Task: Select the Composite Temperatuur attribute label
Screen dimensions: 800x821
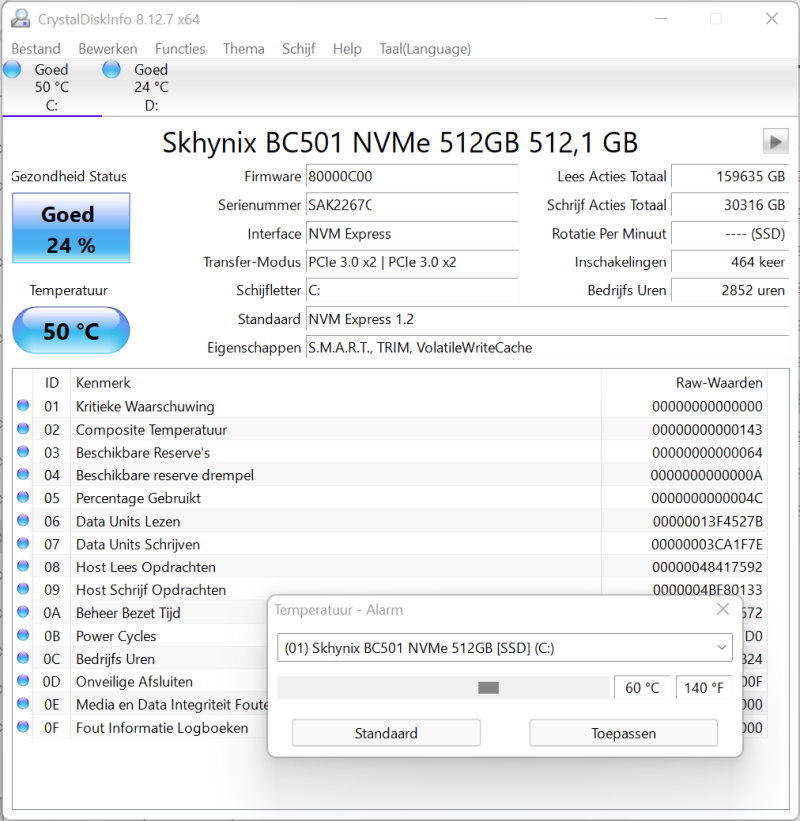Action: click(x=151, y=430)
